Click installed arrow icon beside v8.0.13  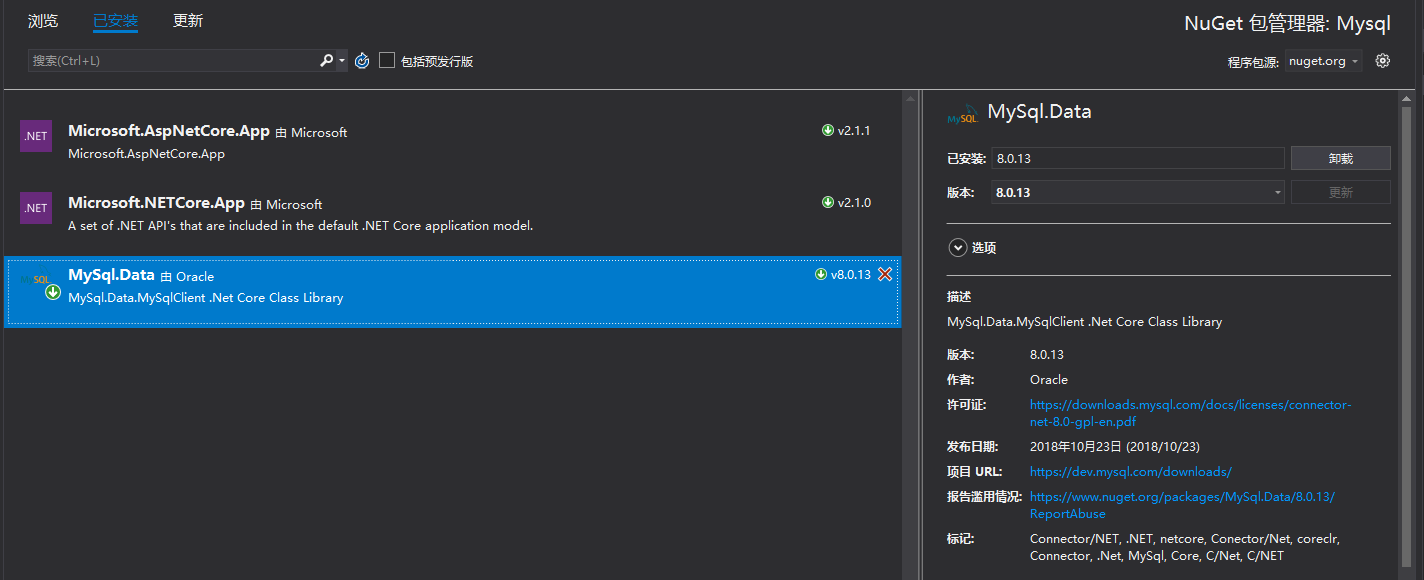tap(821, 274)
